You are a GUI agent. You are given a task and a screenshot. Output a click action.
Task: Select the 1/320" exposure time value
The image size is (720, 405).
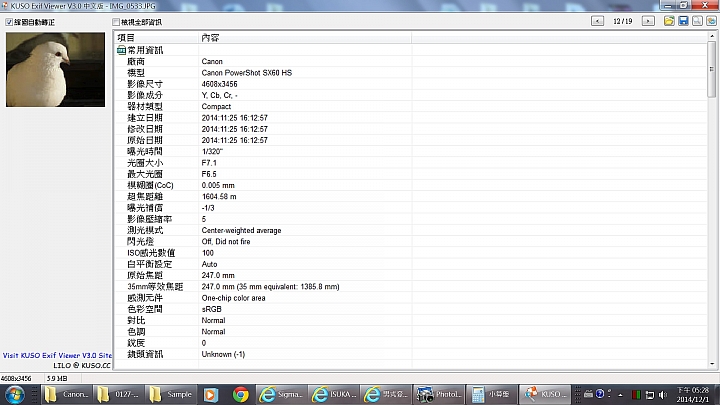212,152
